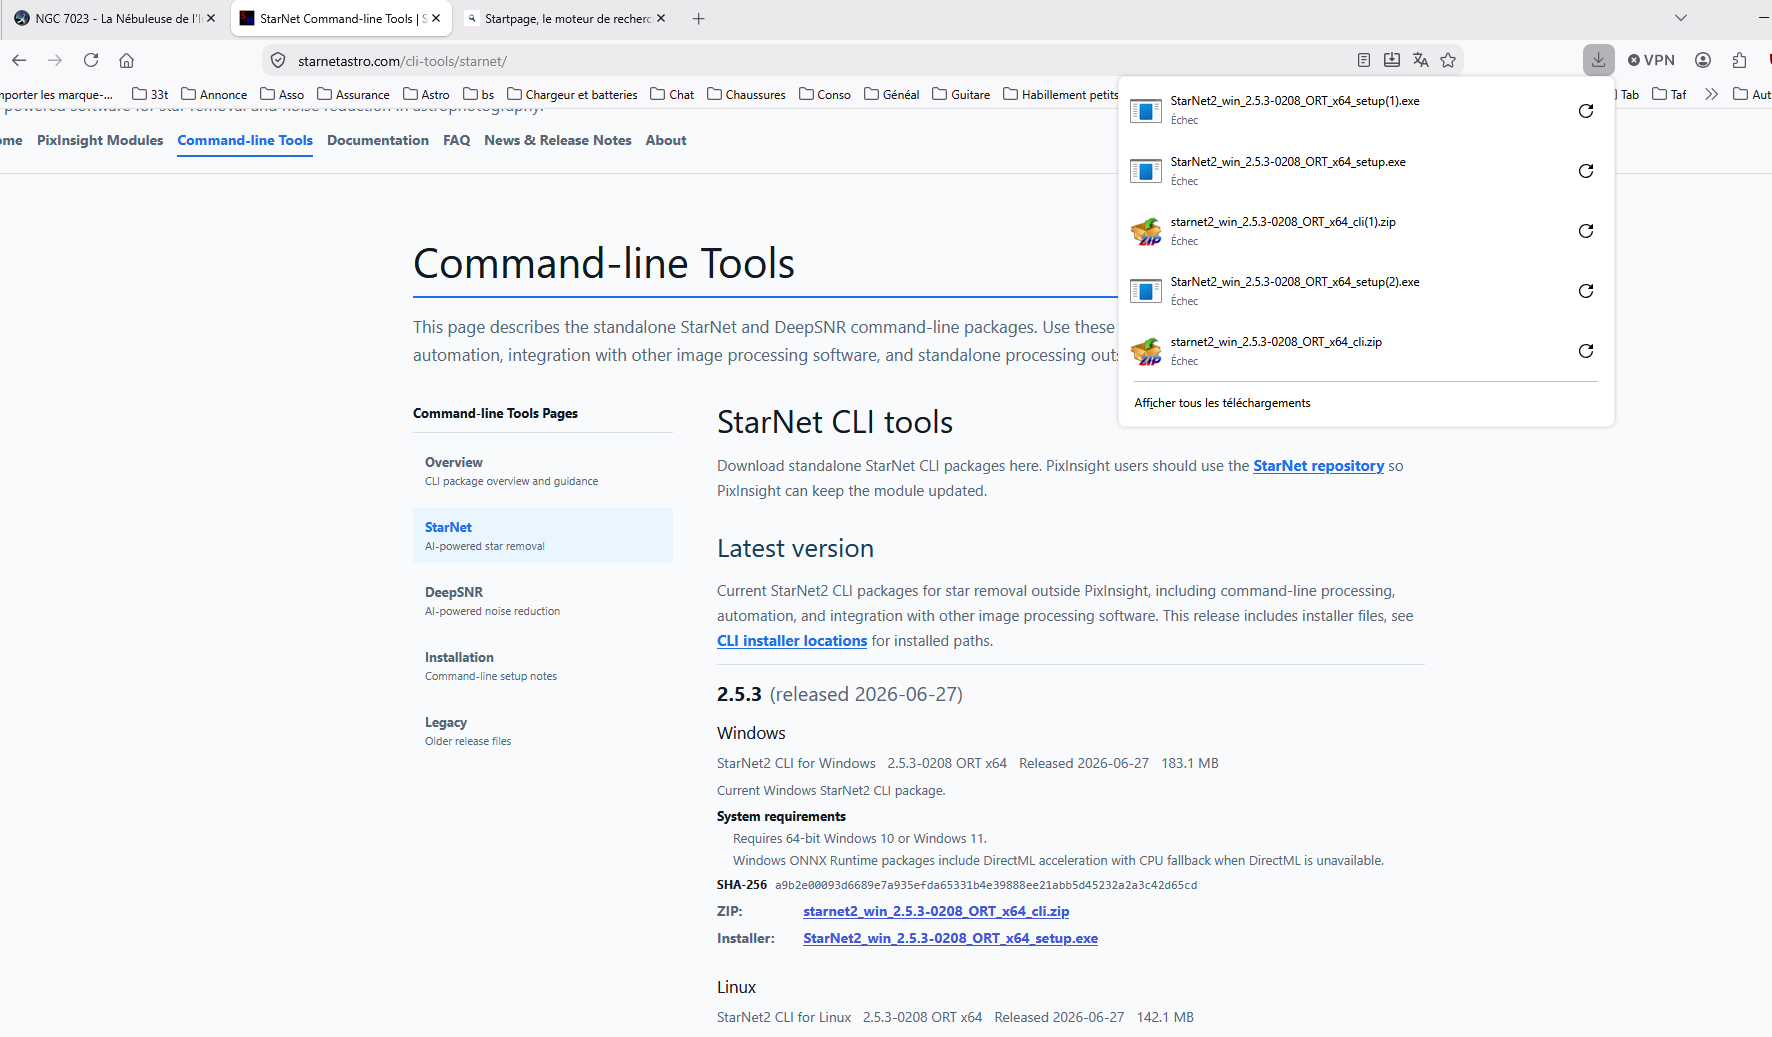Open the Chaussures bookmark folder
1772x1037 pixels.
tap(746, 94)
